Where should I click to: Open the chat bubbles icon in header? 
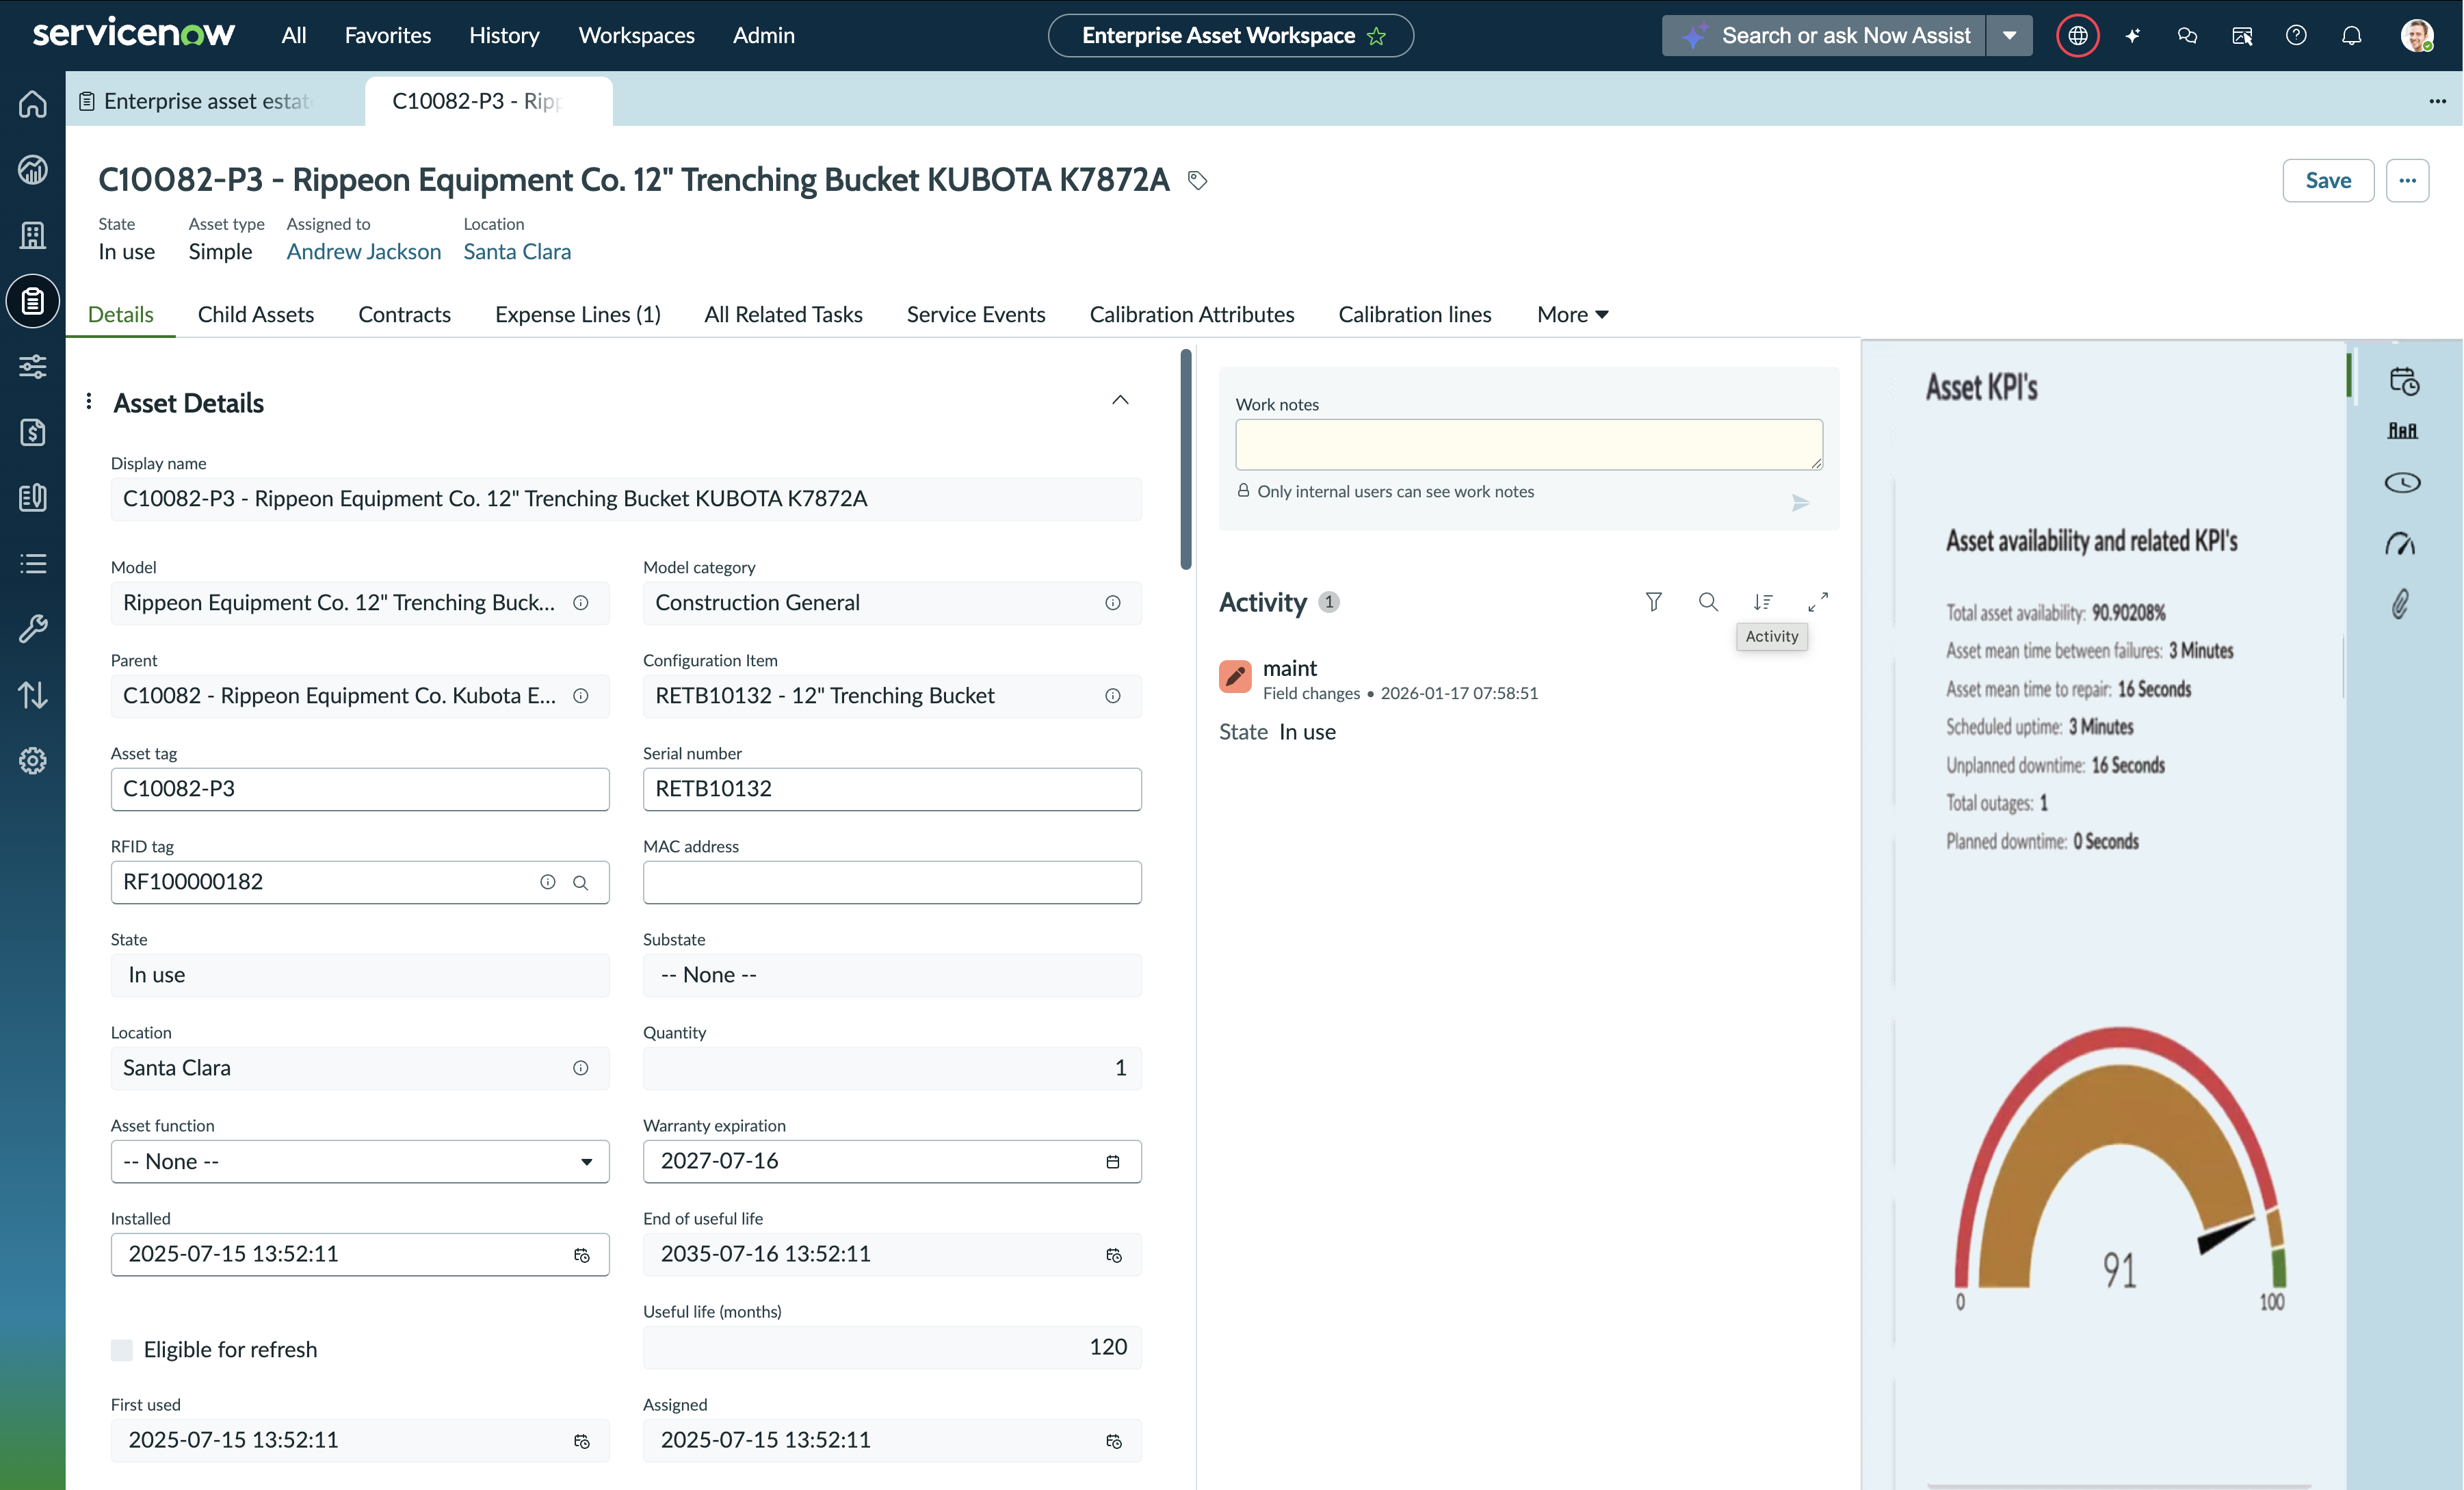pyautogui.click(x=2187, y=36)
